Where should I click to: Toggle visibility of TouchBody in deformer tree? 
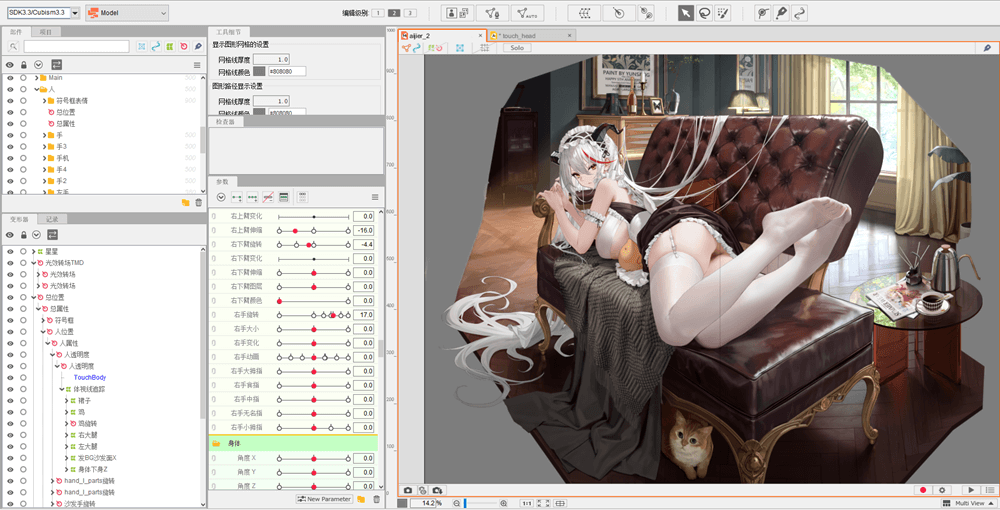(x=10, y=377)
